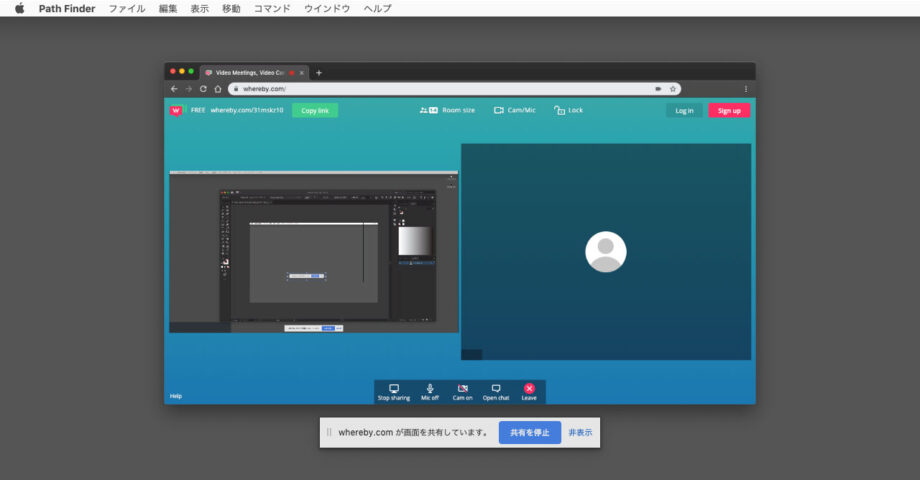Screen dimensions: 920x480
Task: Turn the microphone off
Action: tap(430, 393)
